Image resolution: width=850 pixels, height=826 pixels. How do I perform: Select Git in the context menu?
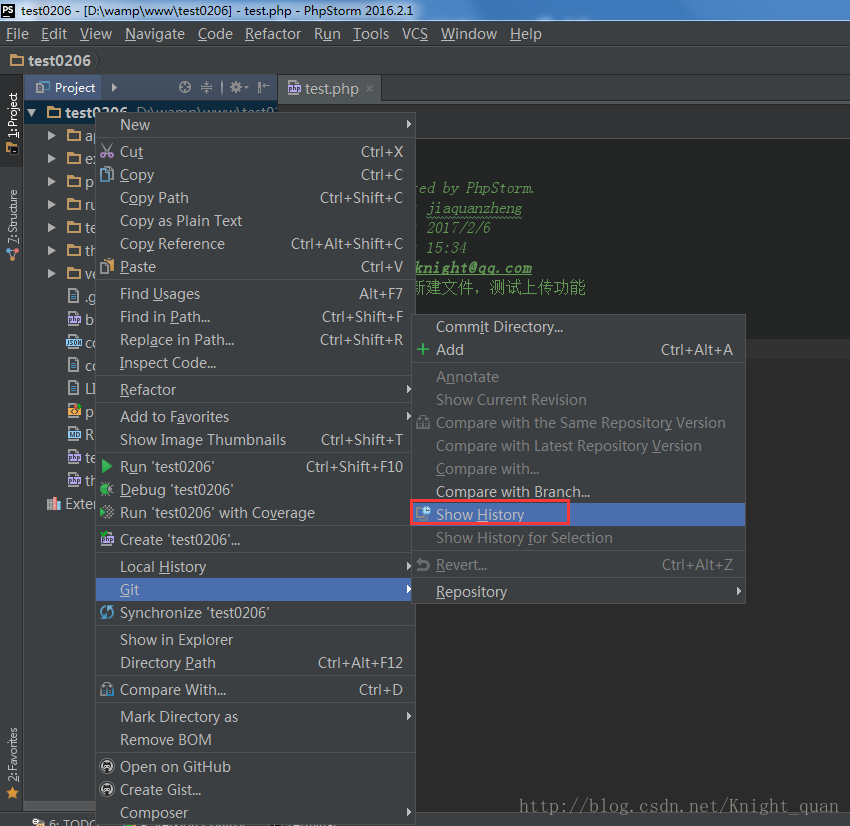tap(255, 589)
